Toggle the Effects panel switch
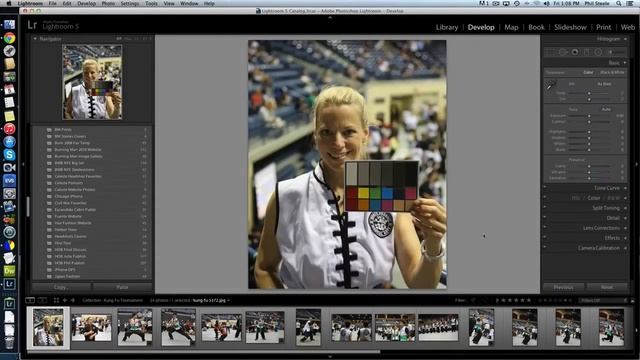Image resolution: width=640 pixels, height=360 pixels. point(545,238)
